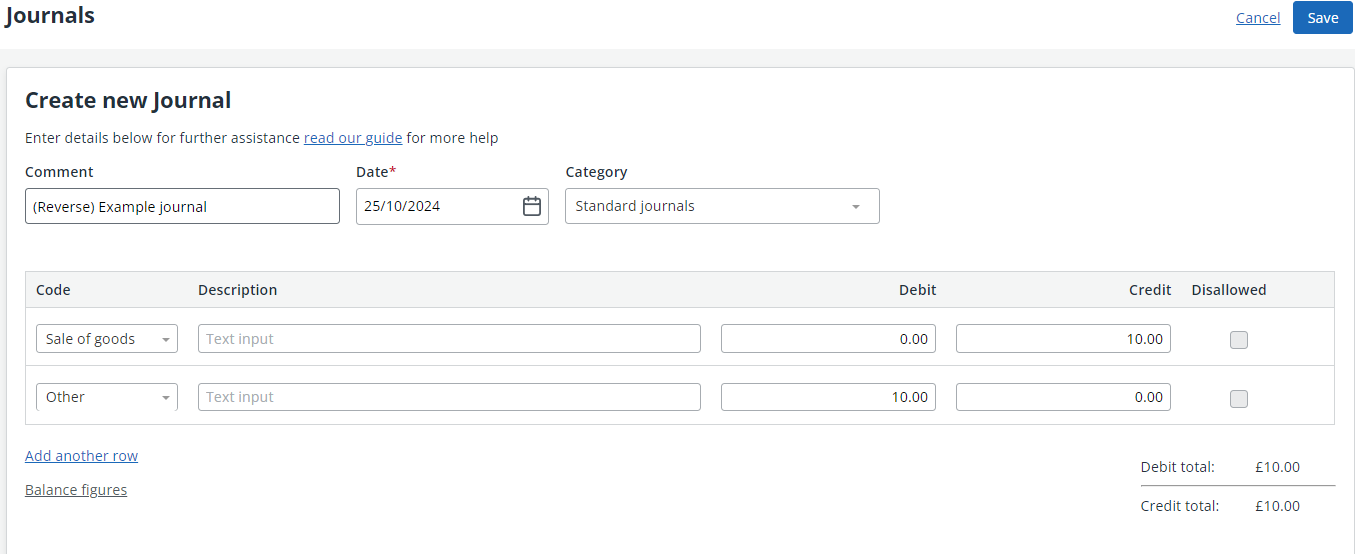Click Credit field in Other row

click(x=1063, y=397)
